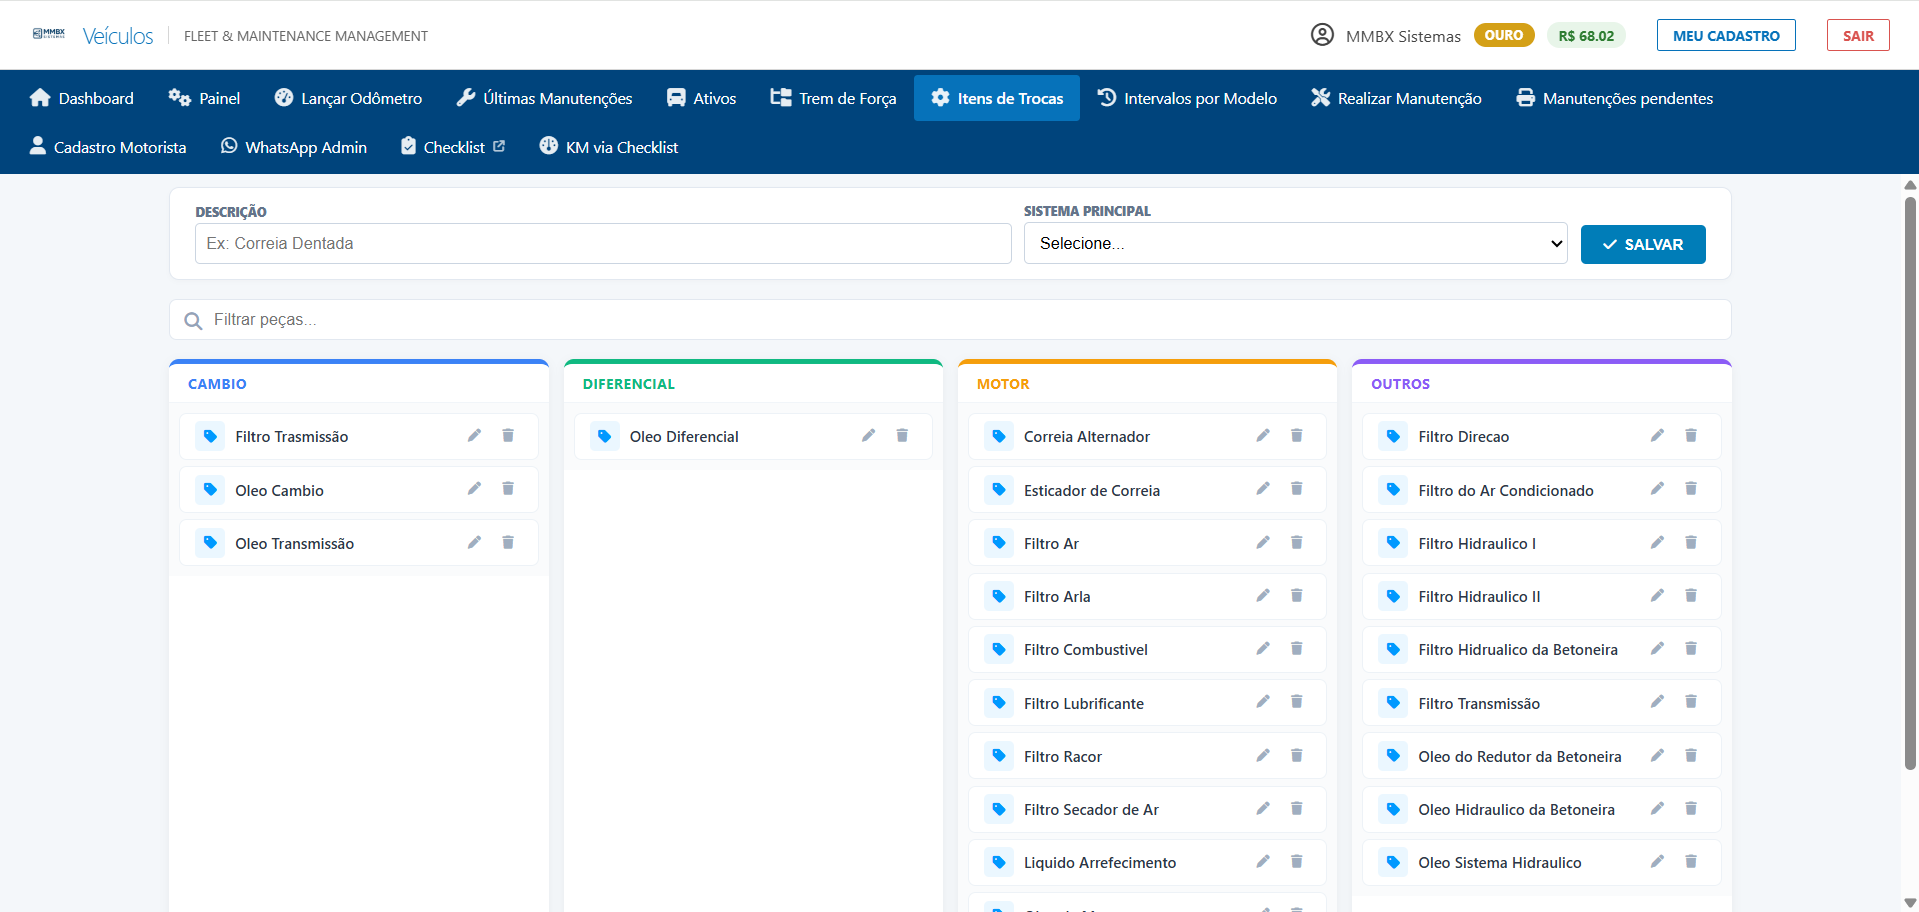Delete the Liquido Arrefecimento item
This screenshot has height=912, width=1919.
point(1297,861)
